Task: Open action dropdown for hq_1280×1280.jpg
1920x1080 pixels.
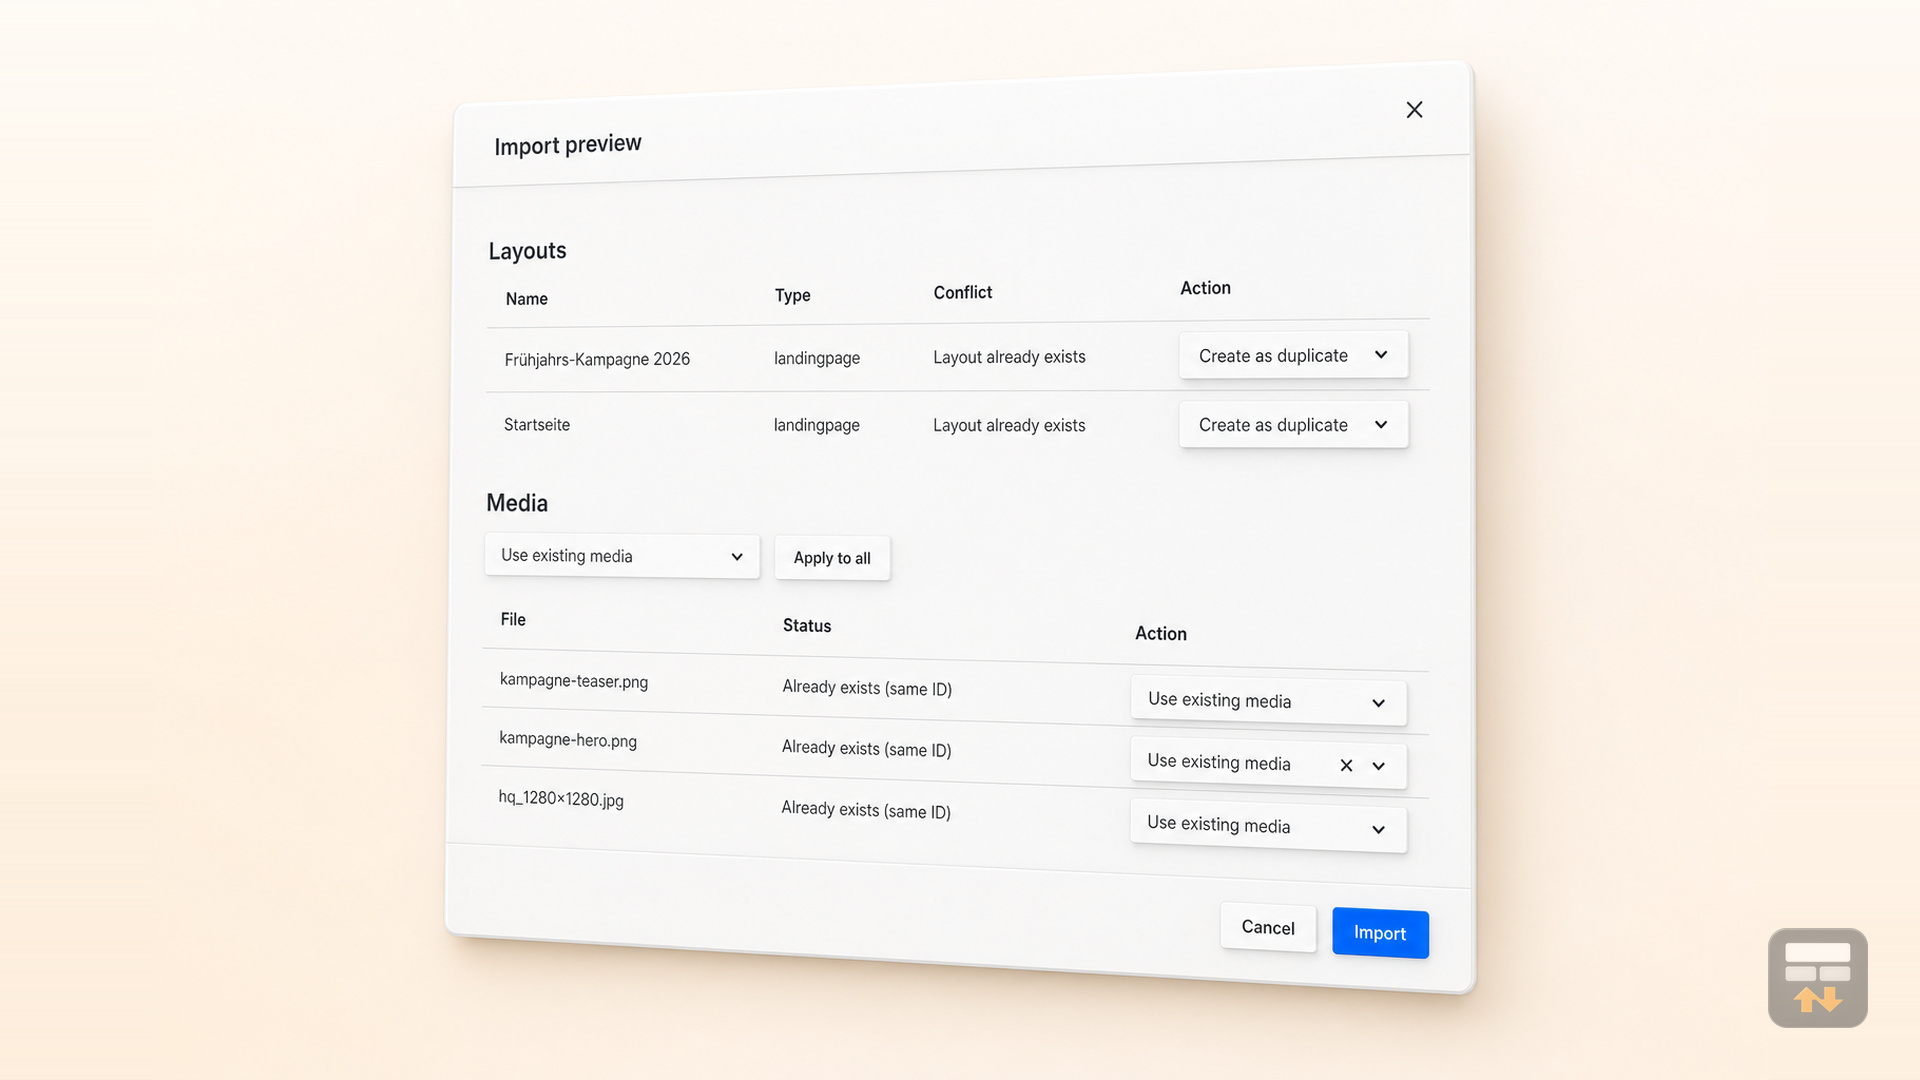Action: (1268, 825)
